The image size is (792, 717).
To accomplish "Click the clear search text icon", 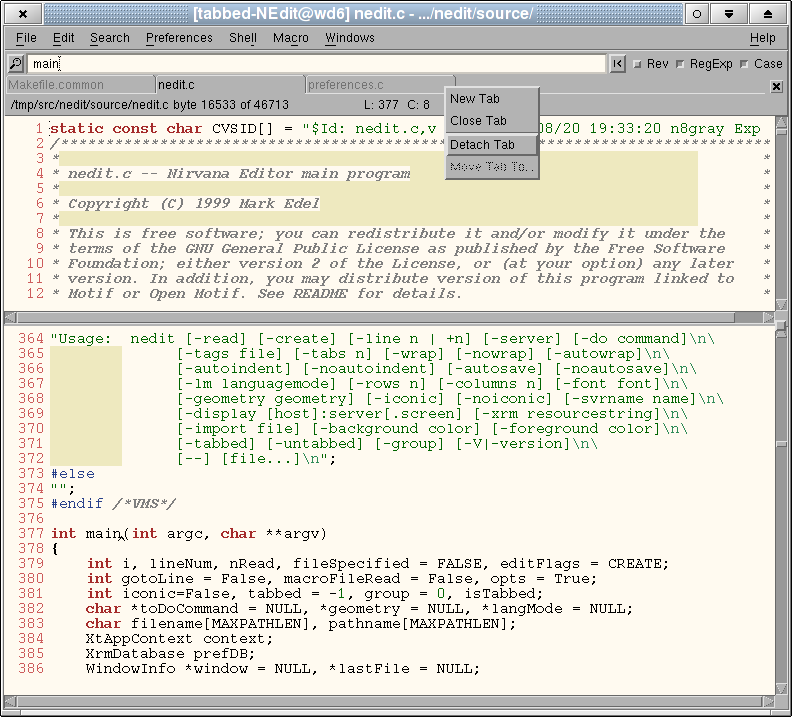I will point(618,64).
